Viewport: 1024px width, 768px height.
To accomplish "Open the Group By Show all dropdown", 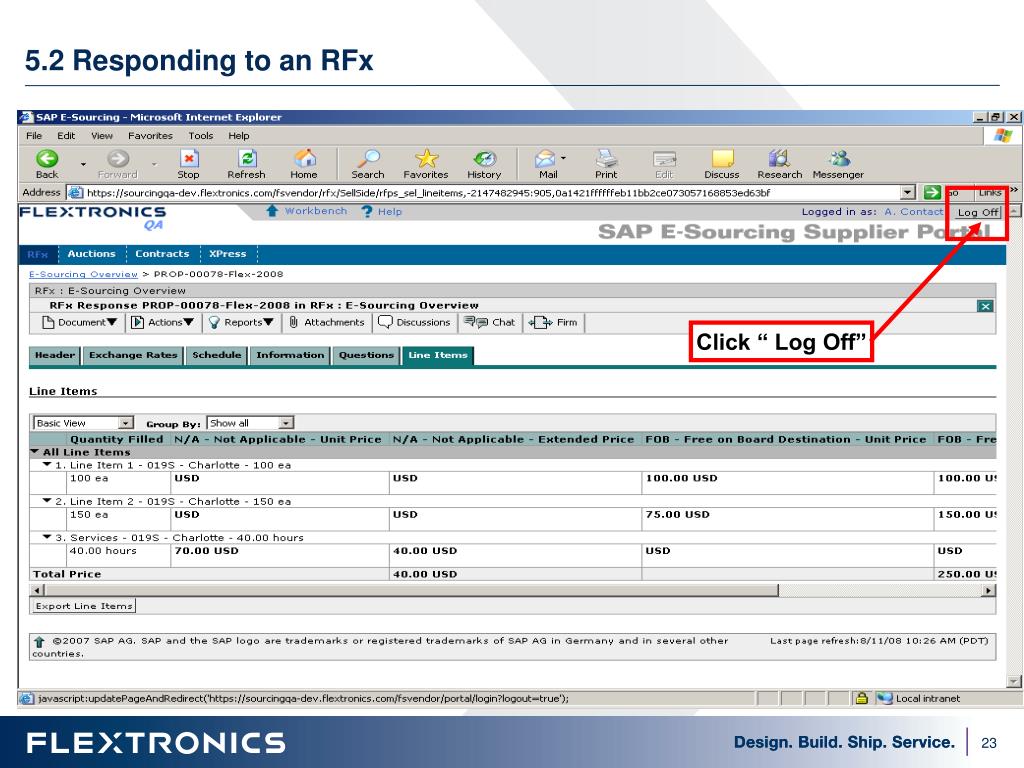I will point(251,423).
